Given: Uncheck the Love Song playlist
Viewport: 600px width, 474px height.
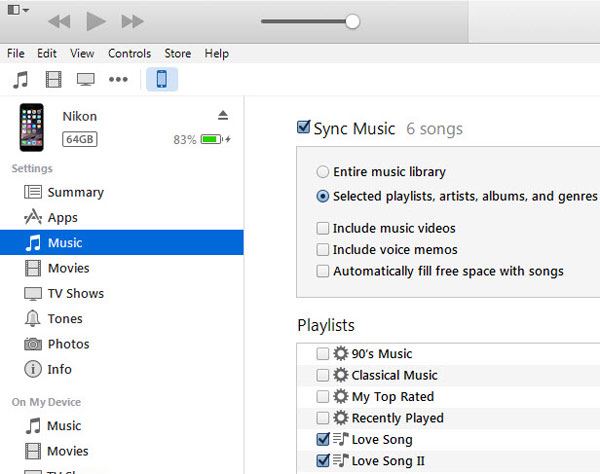Looking at the screenshot, I should tap(323, 439).
